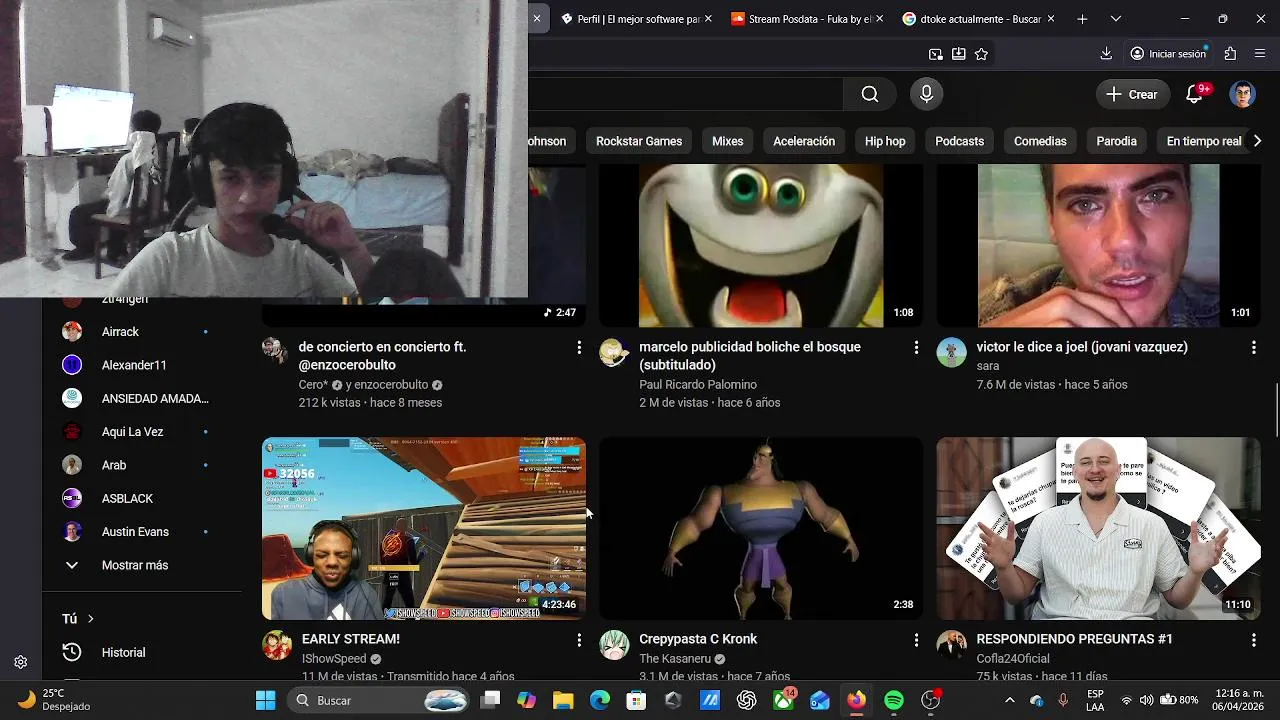Image resolution: width=1280 pixels, height=720 pixels.
Task: Show more filter chips with right chevron
Action: pos(1257,141)
